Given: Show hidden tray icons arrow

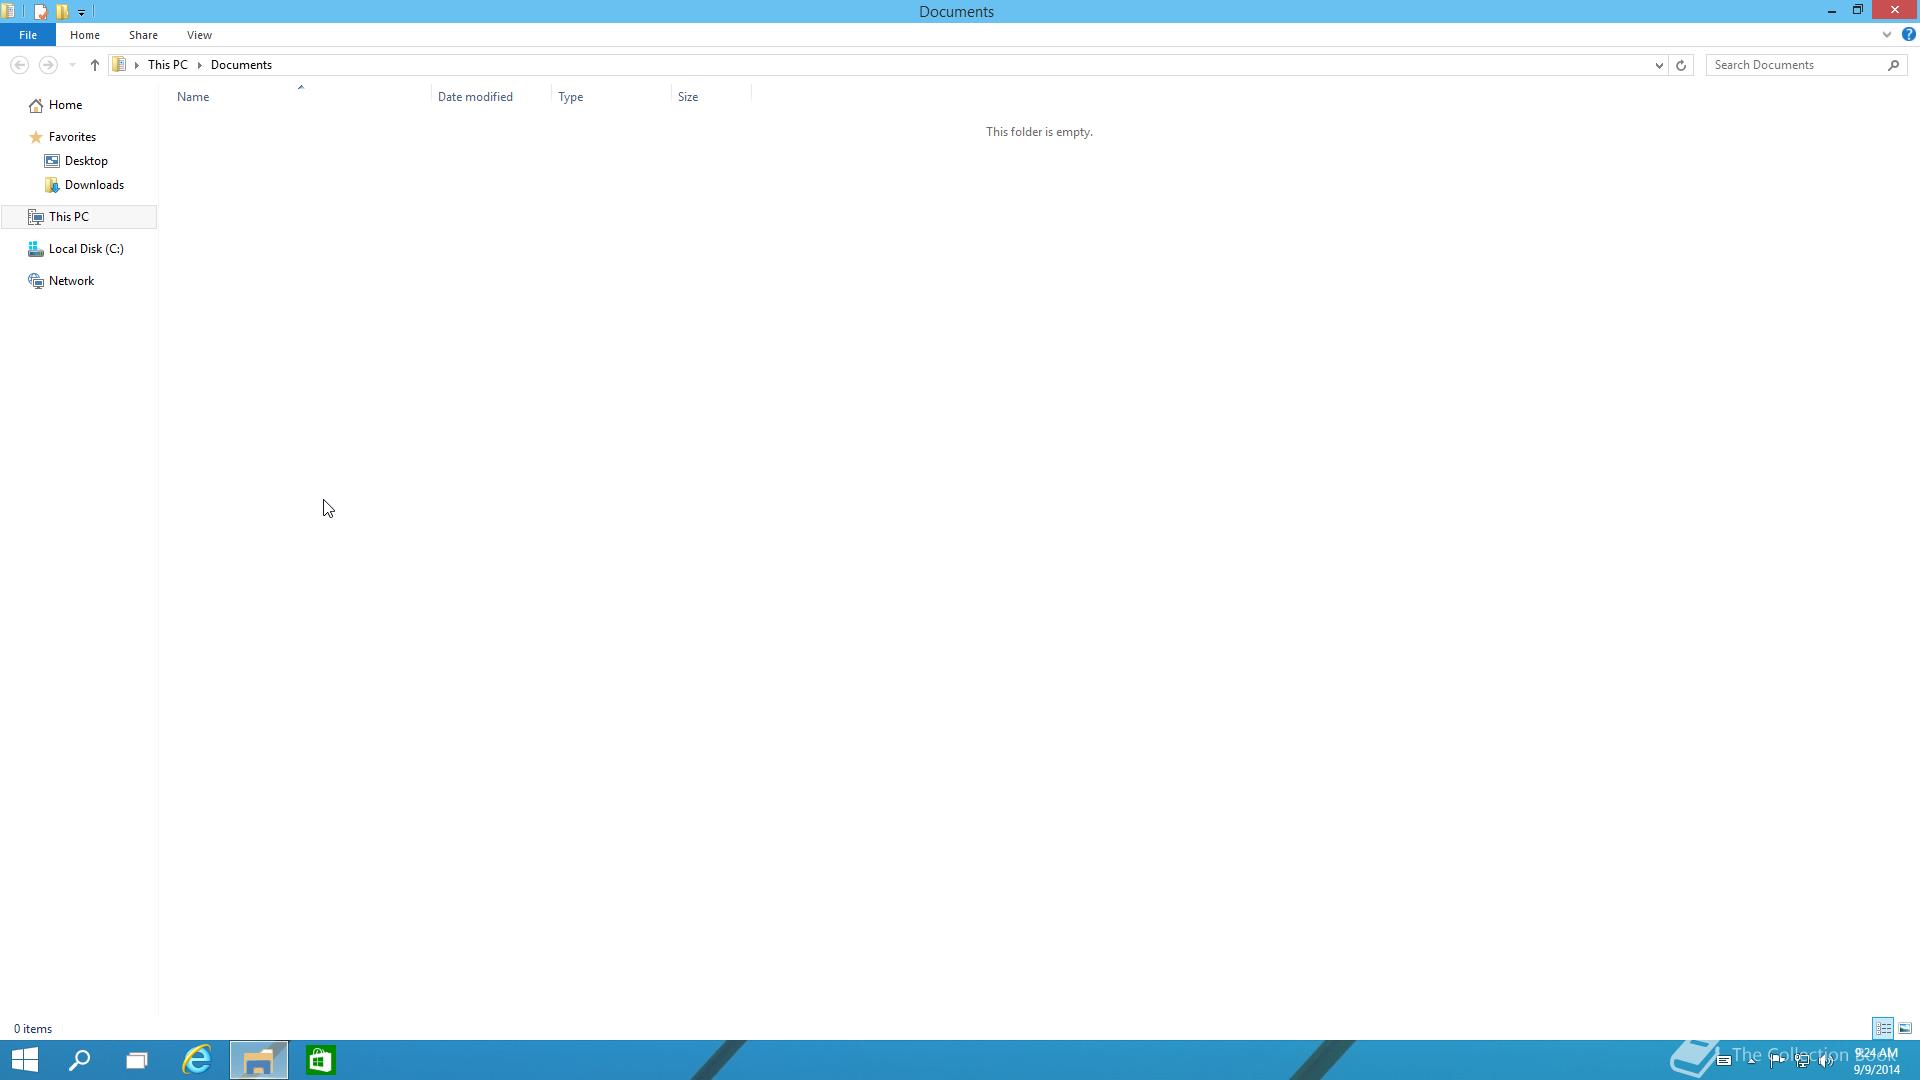Looking at the screenshot, I should click(1752, 1061).
